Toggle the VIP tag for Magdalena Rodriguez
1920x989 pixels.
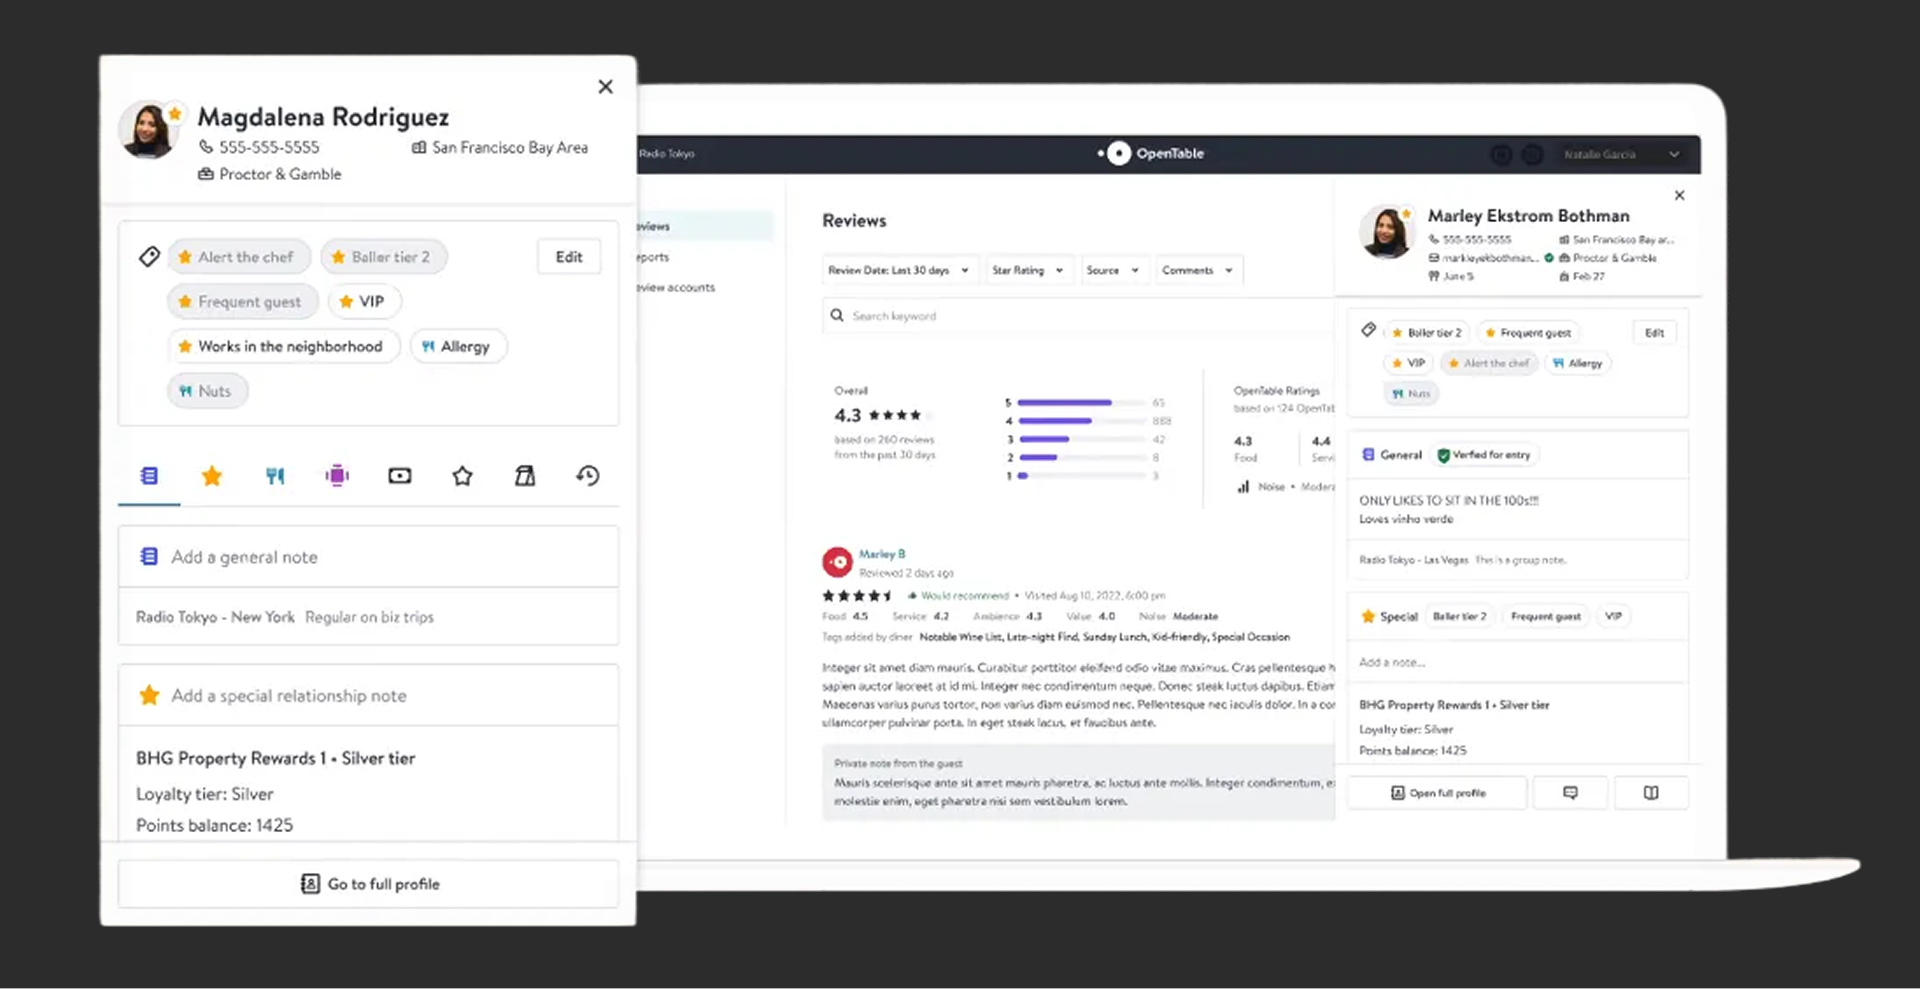tap(364, 301)
